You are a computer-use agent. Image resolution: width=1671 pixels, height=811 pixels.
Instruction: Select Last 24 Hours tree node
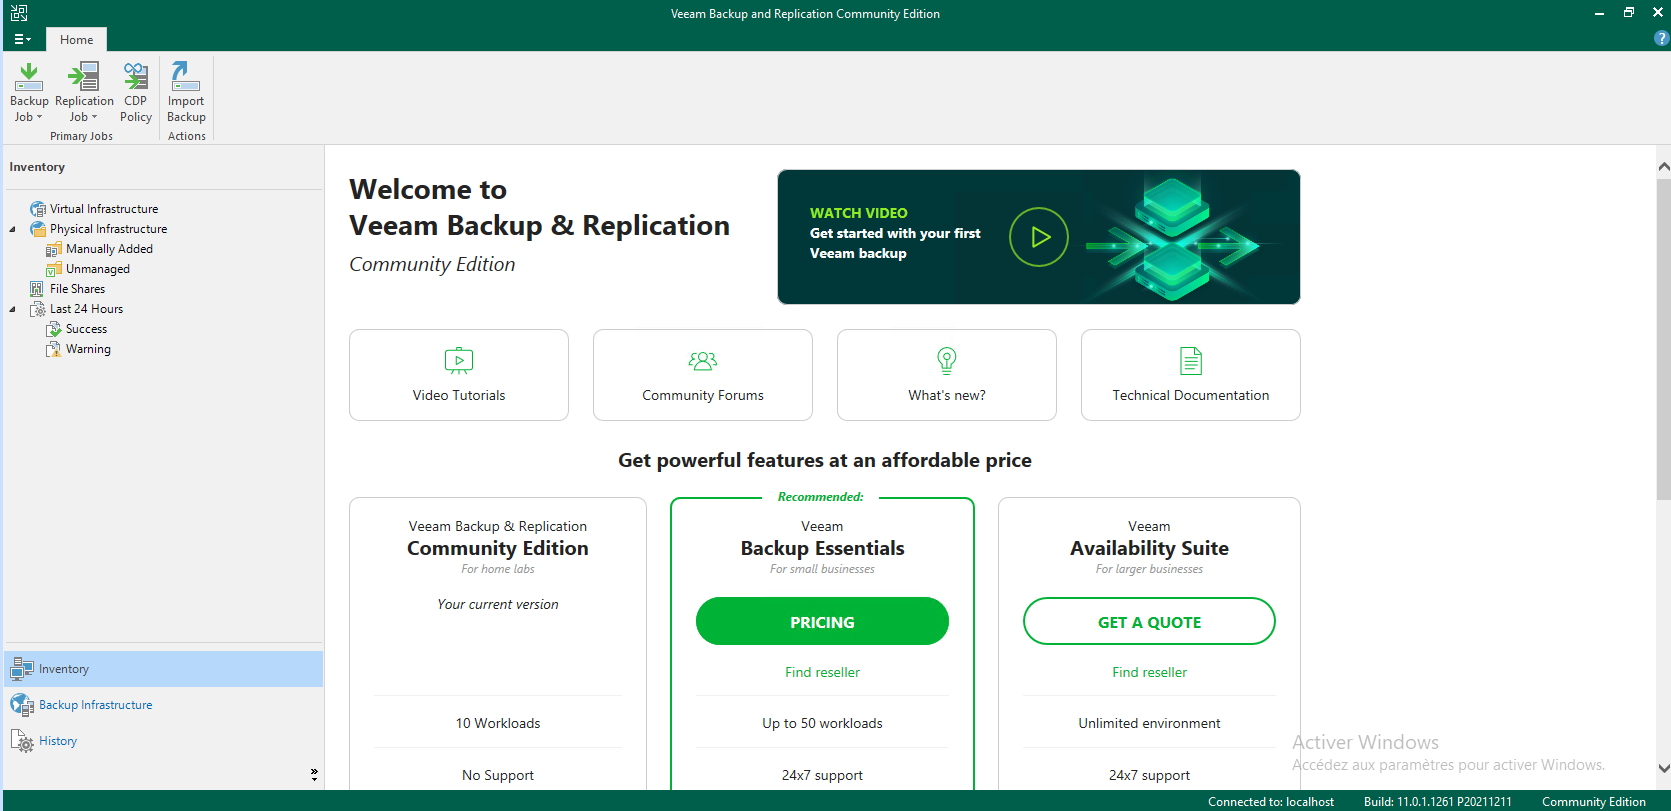tap(87, 309)
